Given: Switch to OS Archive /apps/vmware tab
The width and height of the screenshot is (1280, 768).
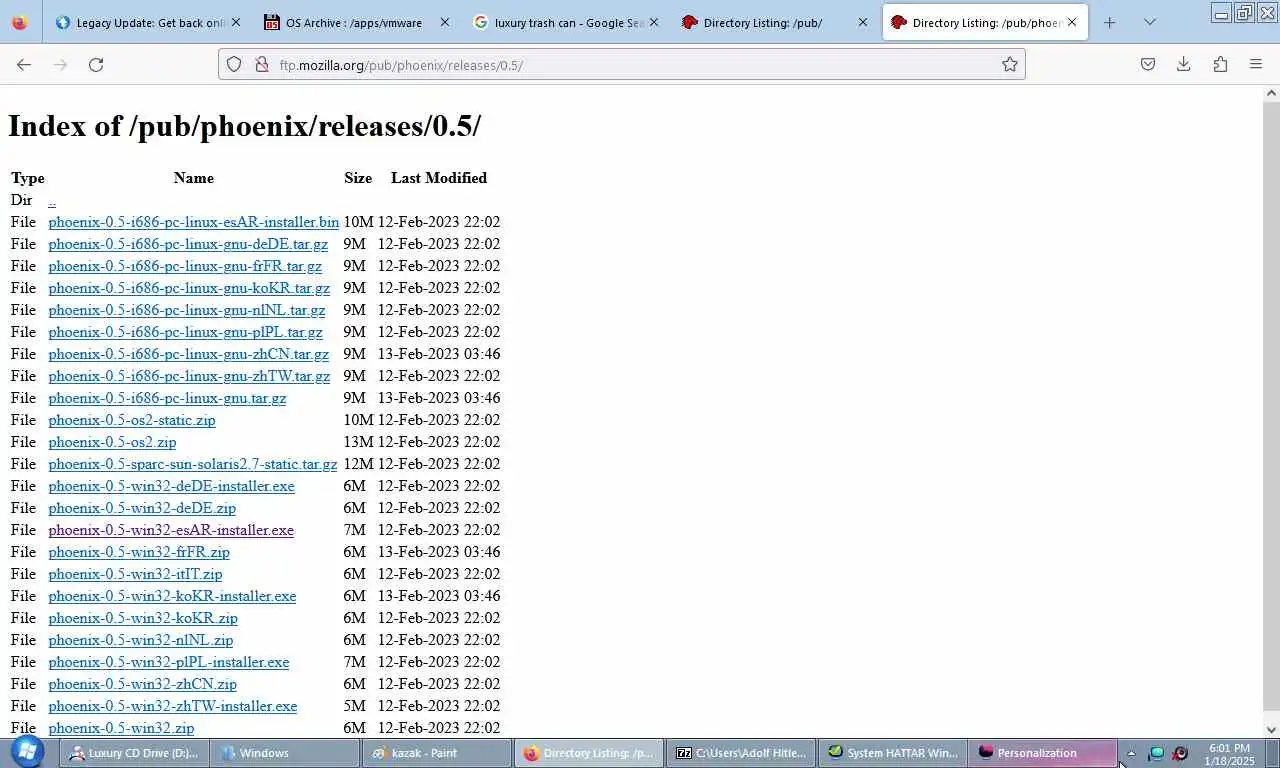Looking at the screenshot, I should click(356, 22).
